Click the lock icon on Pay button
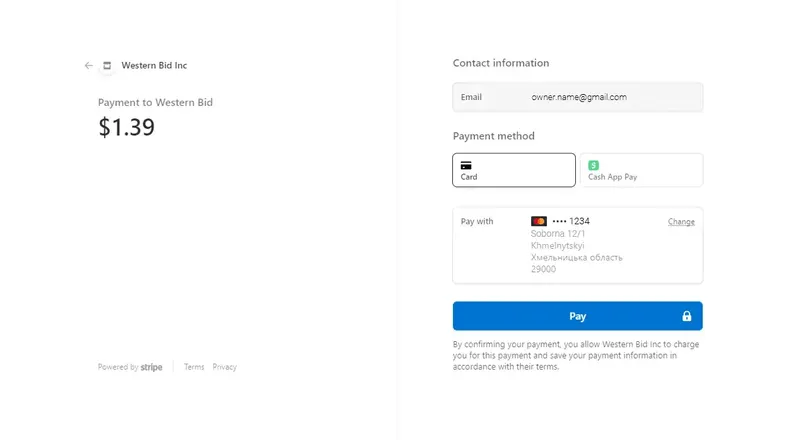 tap(687, 316)
